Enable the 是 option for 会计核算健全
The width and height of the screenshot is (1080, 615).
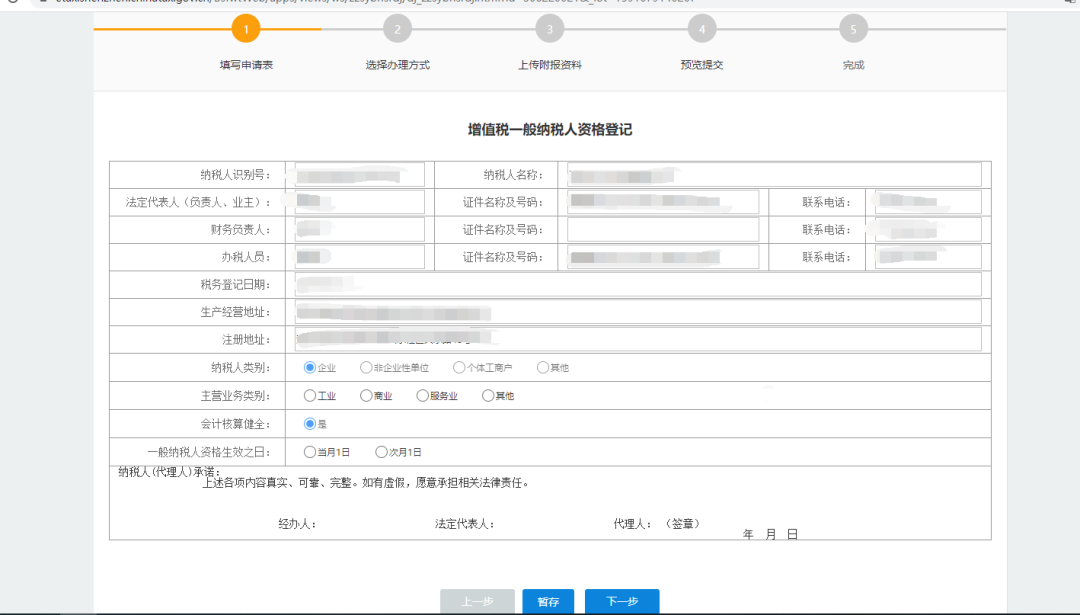pyautogui.click(x=309, y=423)
